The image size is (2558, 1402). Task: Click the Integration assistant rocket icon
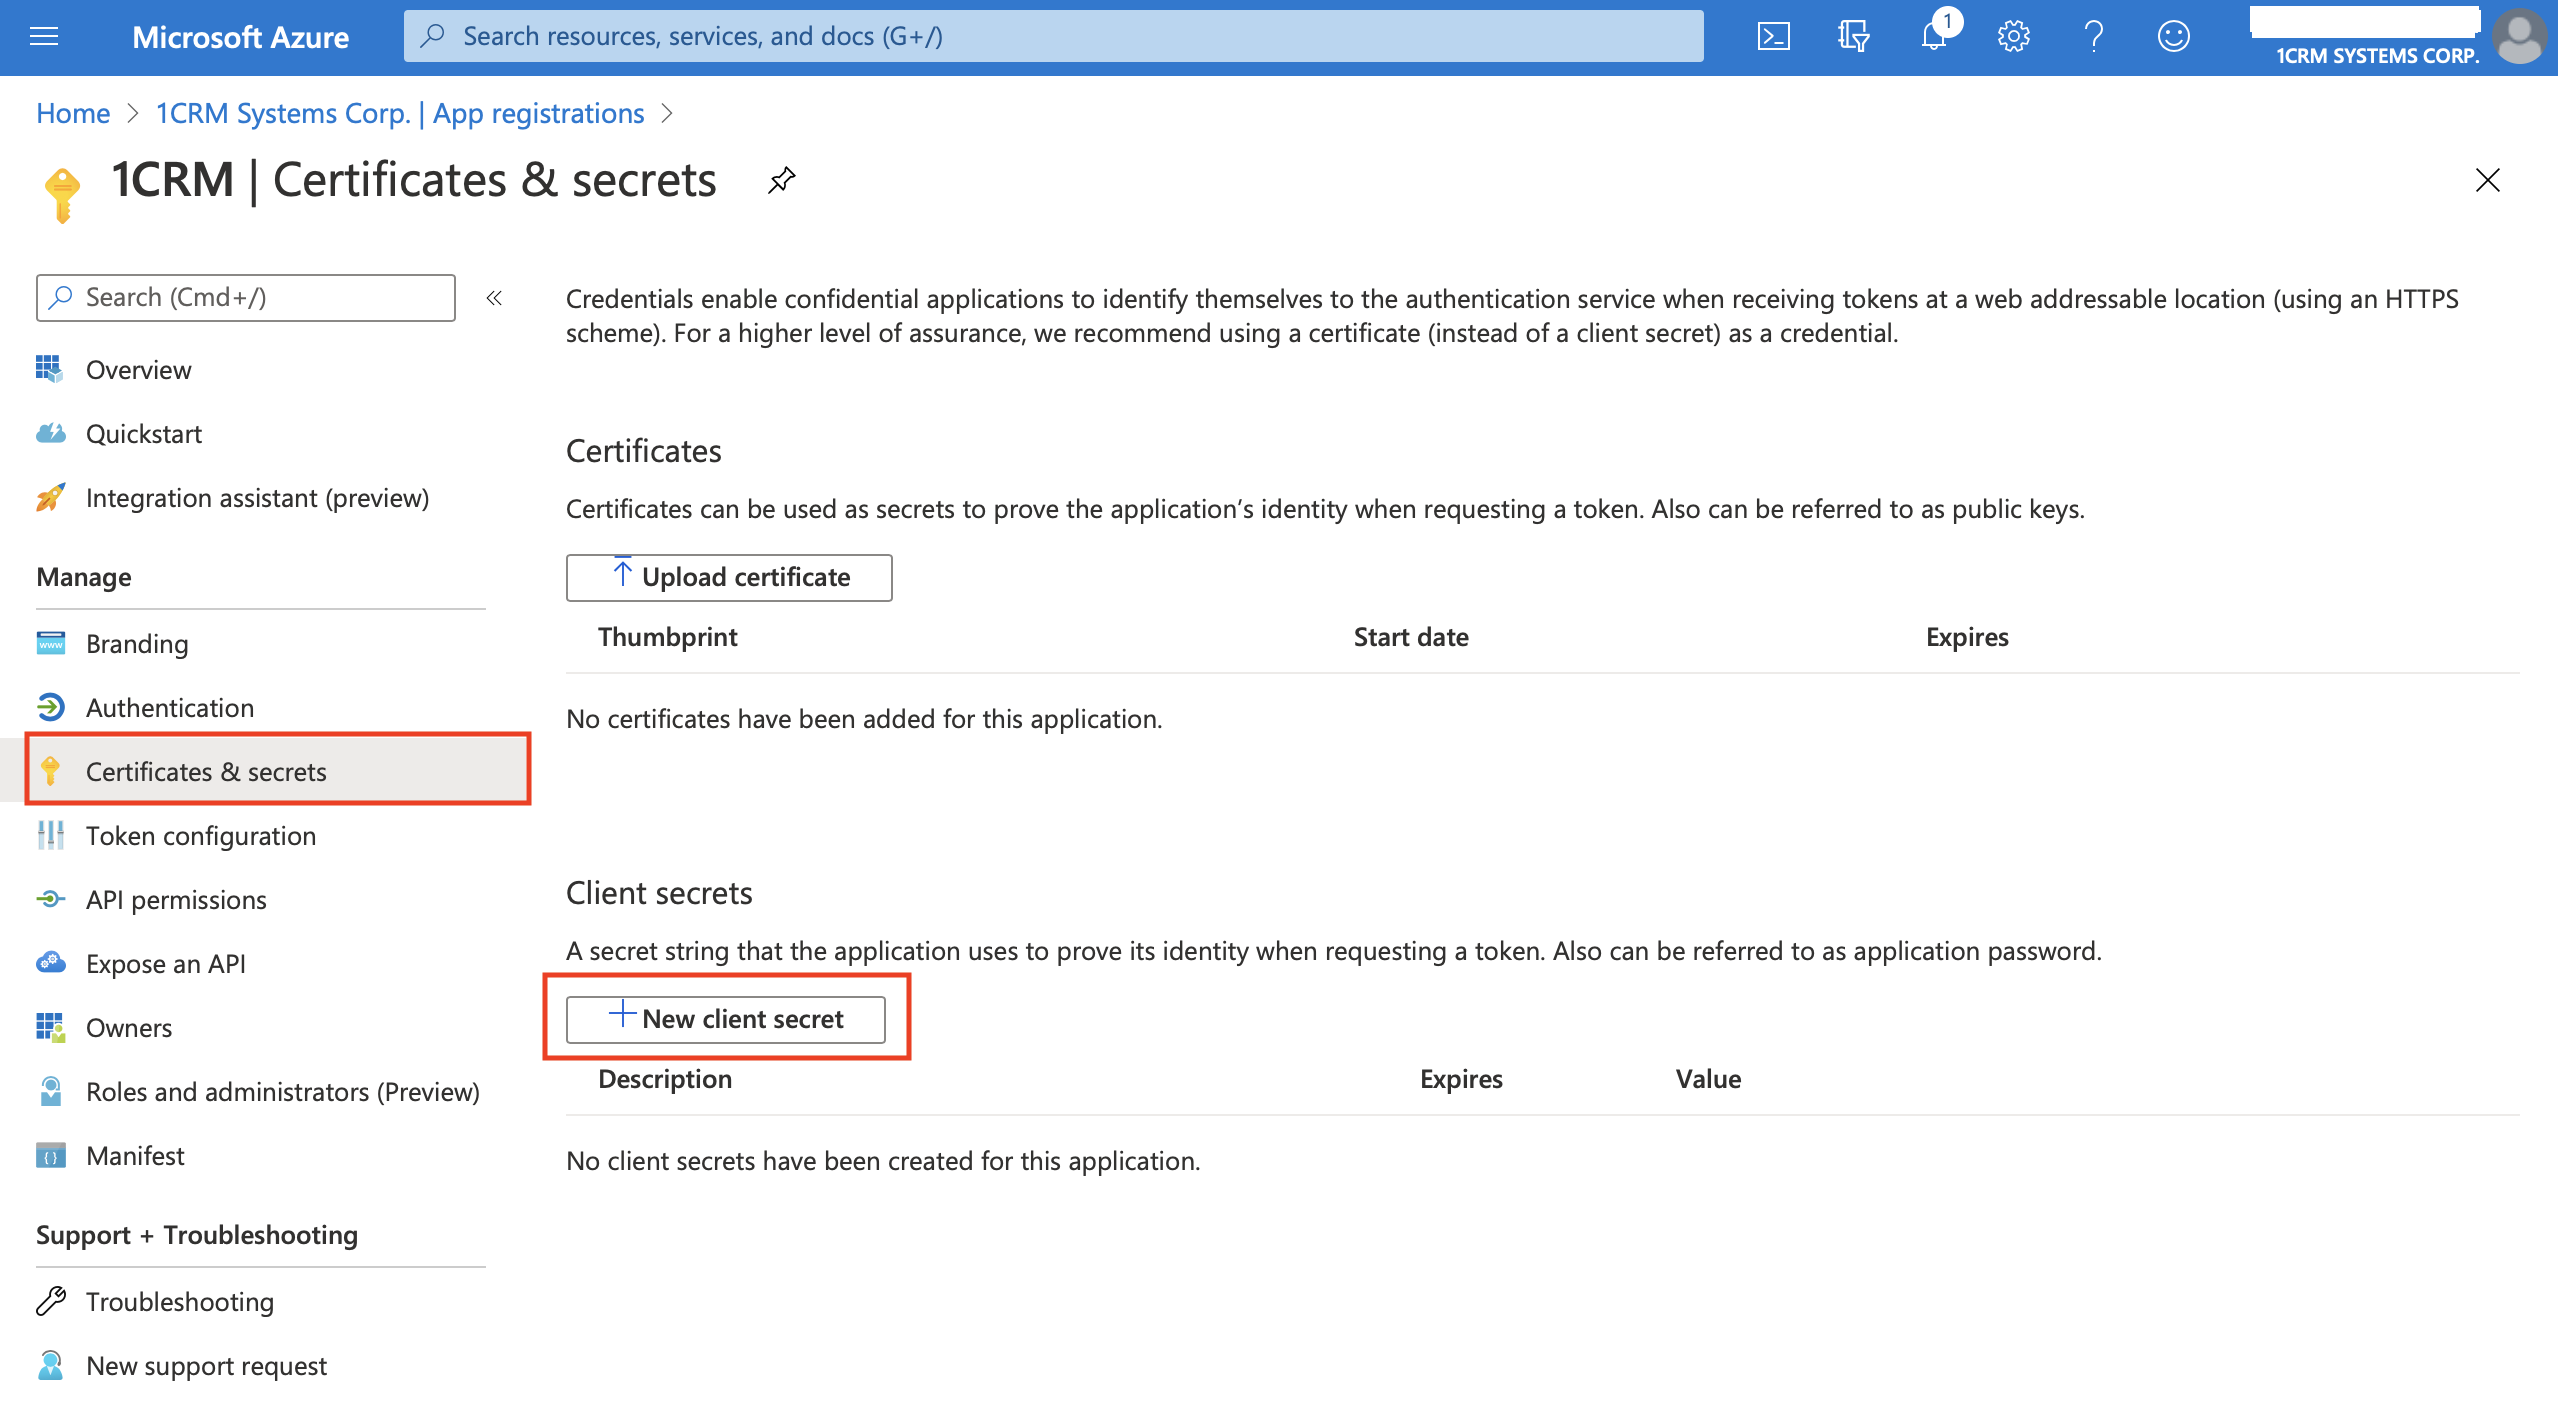(50, 497)
